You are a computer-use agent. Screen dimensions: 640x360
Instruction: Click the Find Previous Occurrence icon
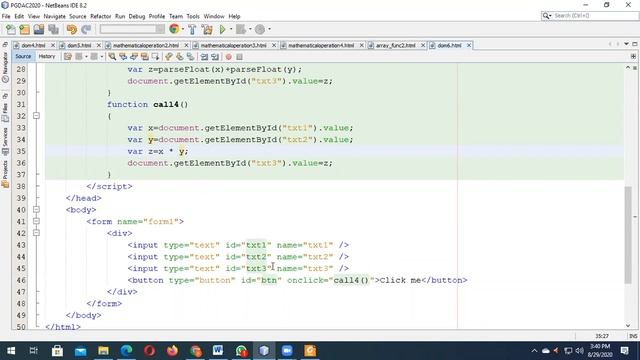(x=123, y=57)
